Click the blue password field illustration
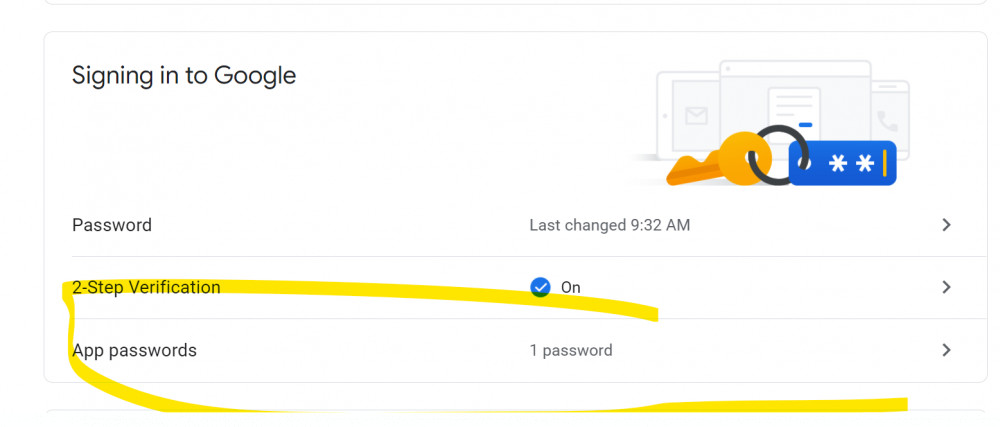1000x427 pixels. [843, 163]
